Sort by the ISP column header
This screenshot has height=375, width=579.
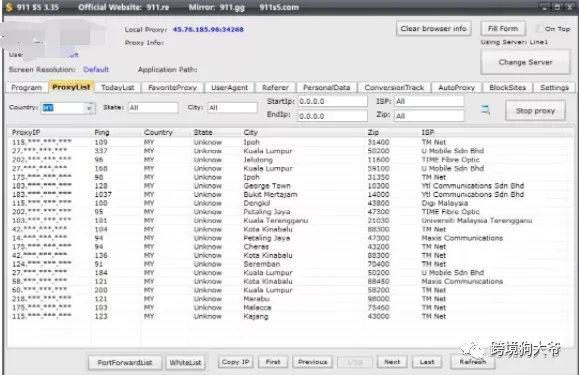[495, 132]
